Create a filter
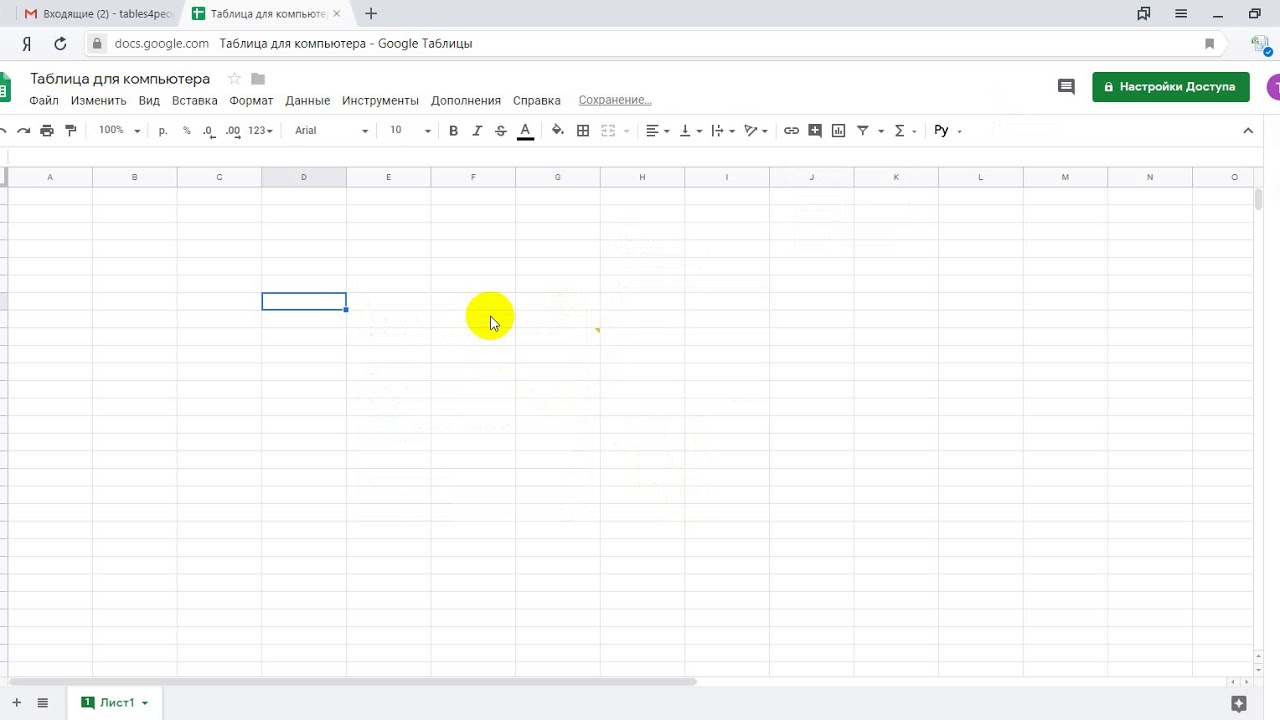The height and width of the screenshot is (720, 1280). tap(862, 130)
